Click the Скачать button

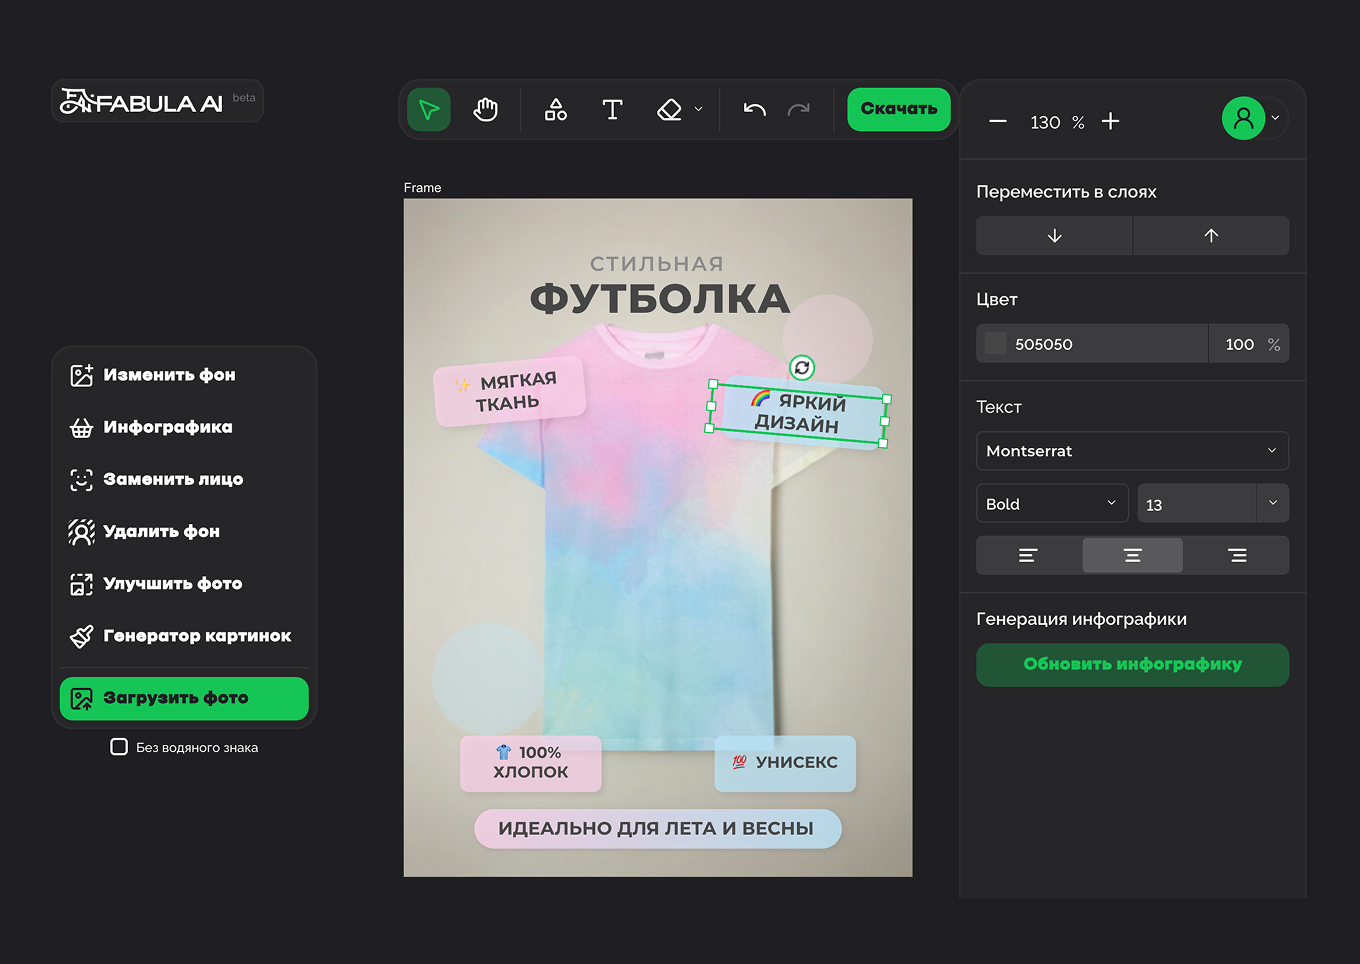[898, 109]
